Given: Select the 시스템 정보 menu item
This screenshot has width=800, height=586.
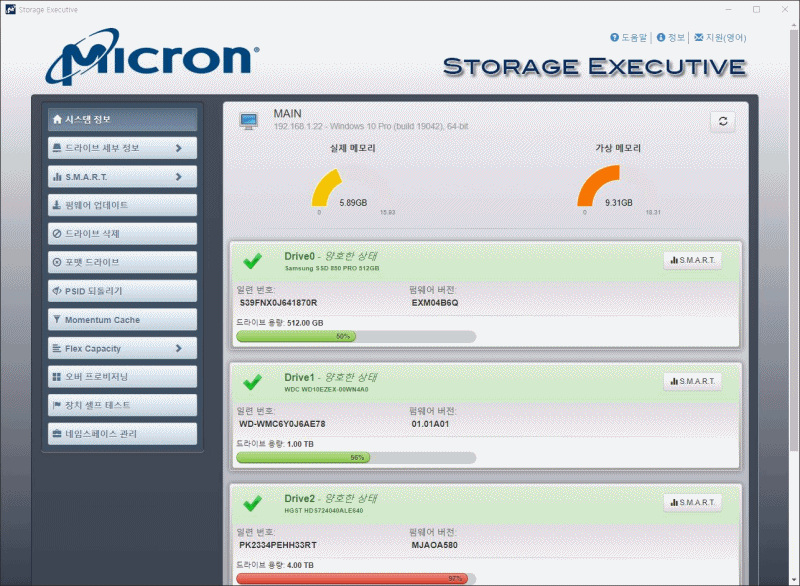Looking at the screenshot, I should (x=122, y=119).
